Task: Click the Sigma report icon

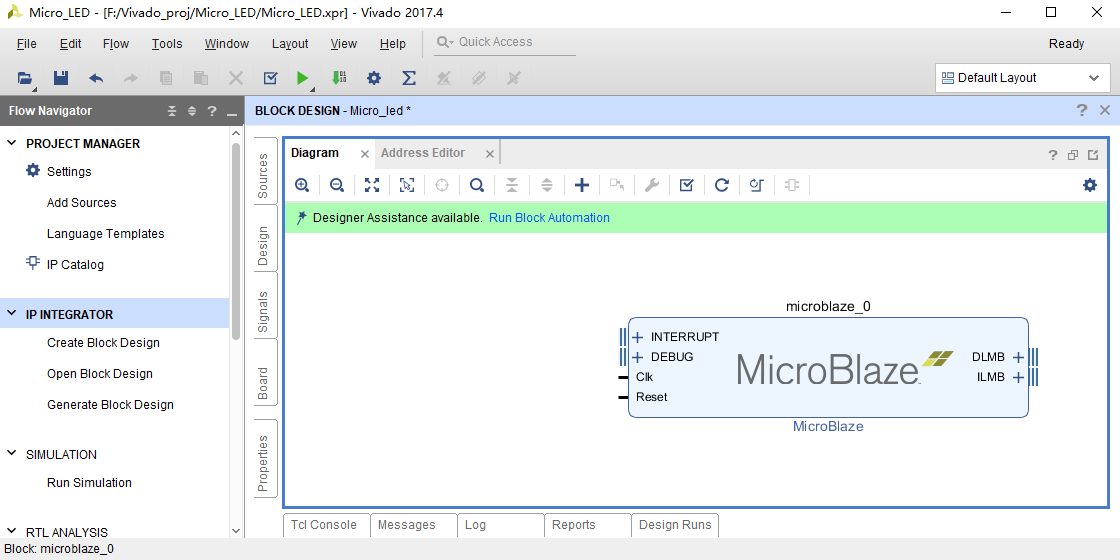Action: (x=409, y=78)
